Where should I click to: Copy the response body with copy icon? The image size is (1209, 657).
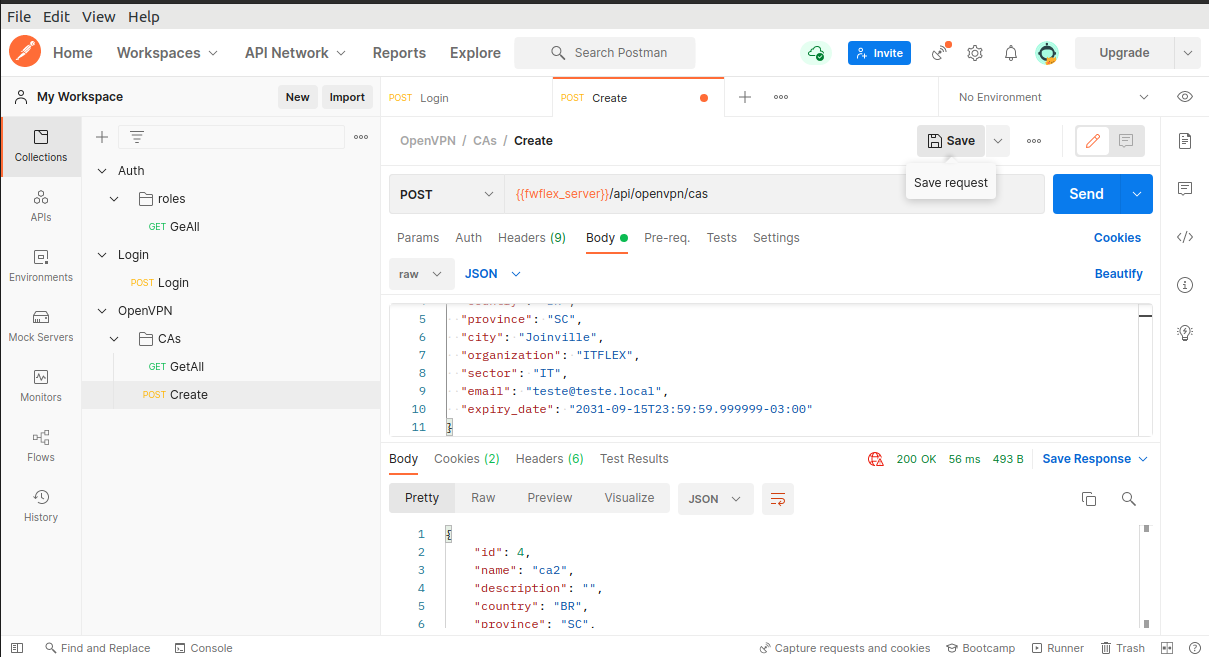[1089, 499]
